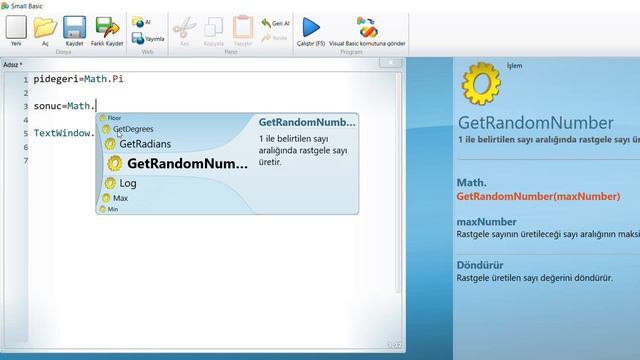Click the editor window close button
The image size is (640, 360).
click(390, 62)
